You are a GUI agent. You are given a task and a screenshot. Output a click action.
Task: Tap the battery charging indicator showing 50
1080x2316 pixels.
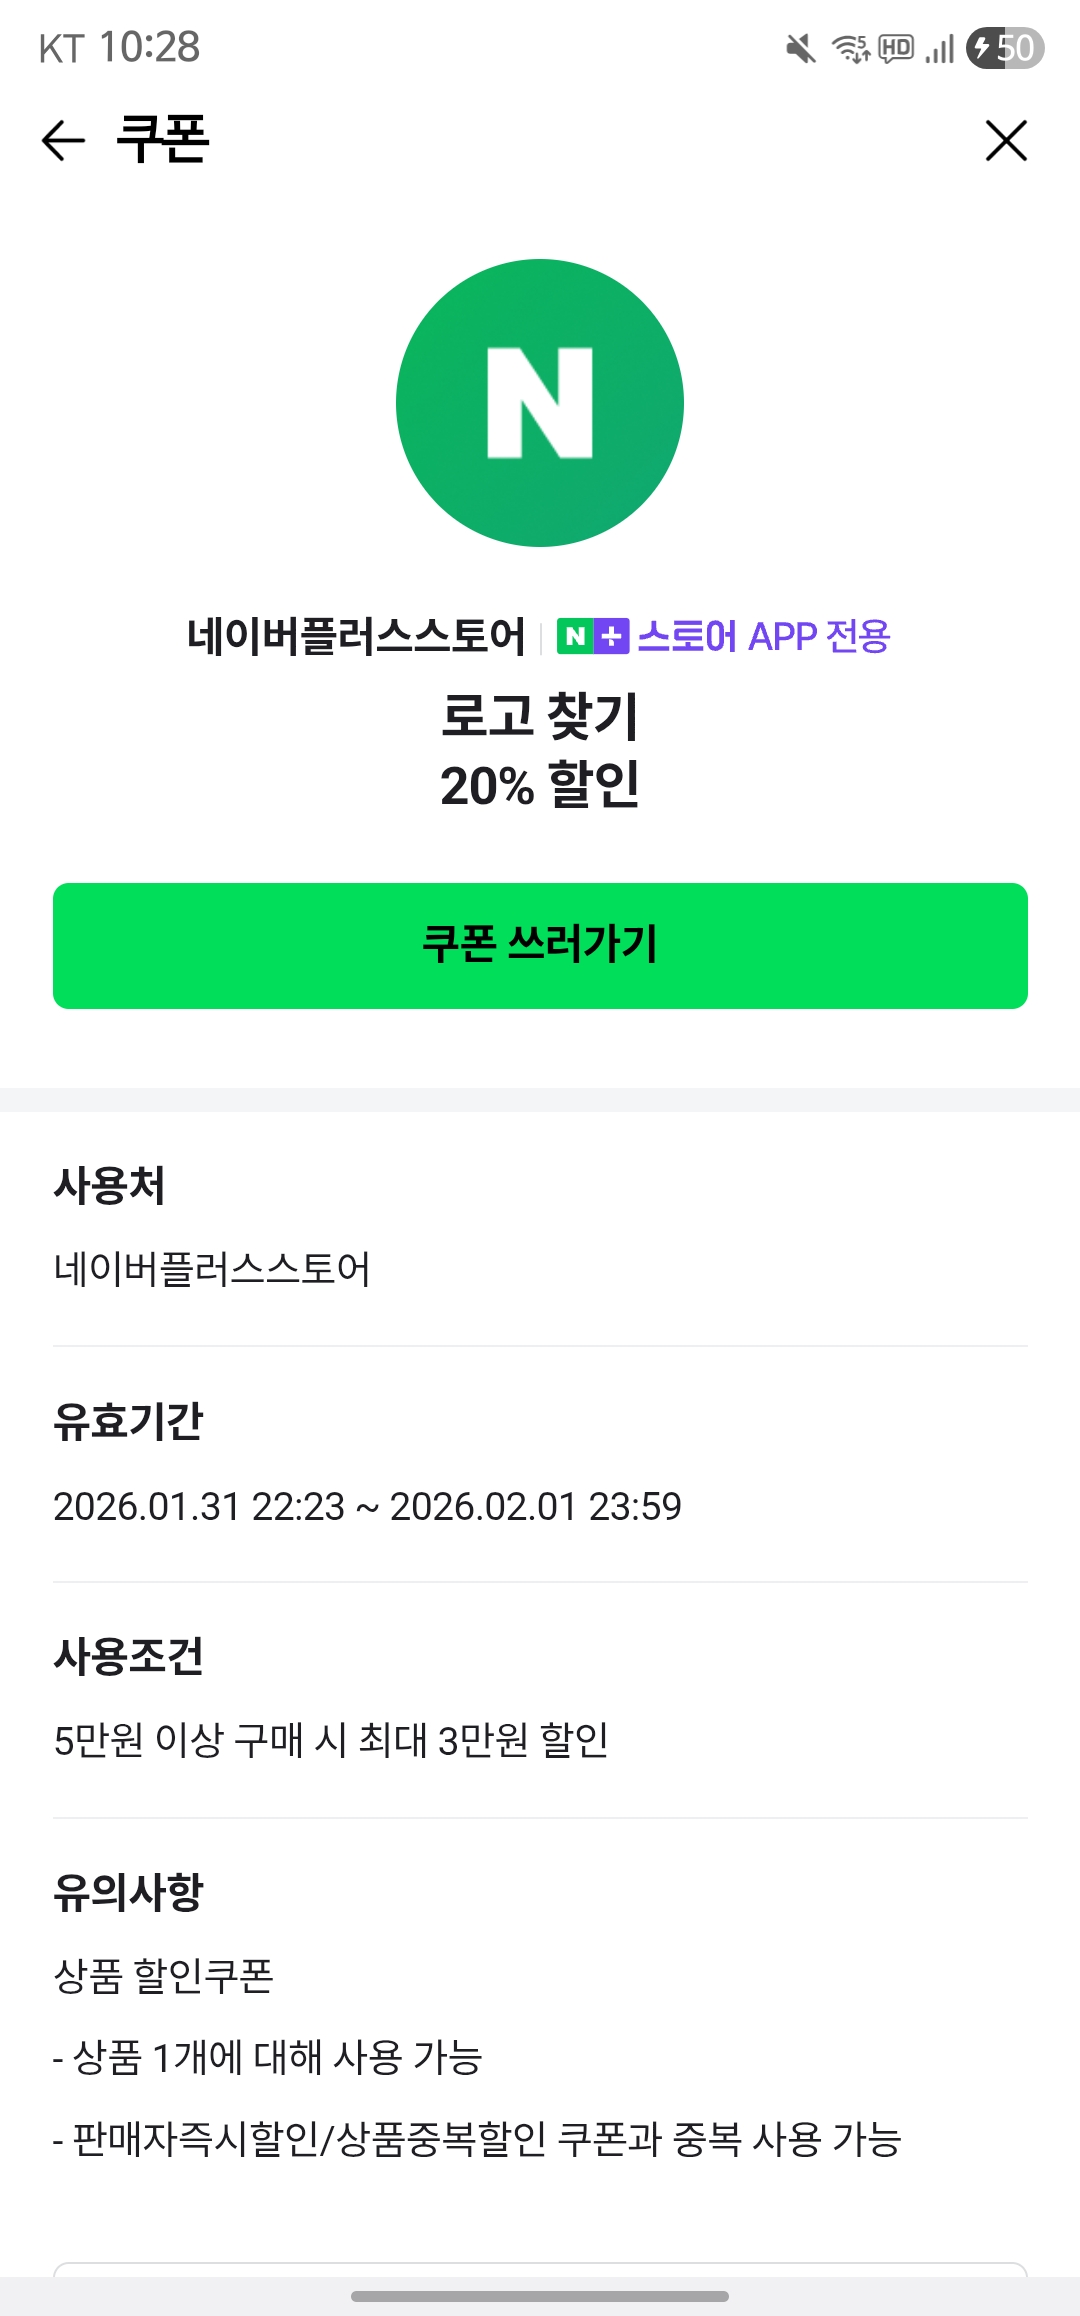click(x=1005, y=48)
